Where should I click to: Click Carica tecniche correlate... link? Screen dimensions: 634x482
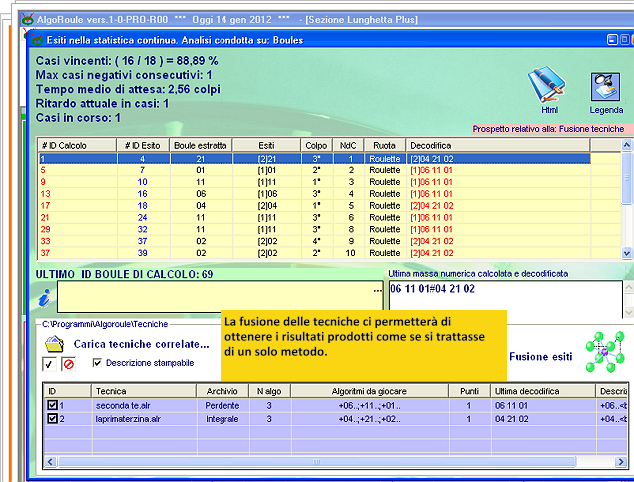pos(142,344)
